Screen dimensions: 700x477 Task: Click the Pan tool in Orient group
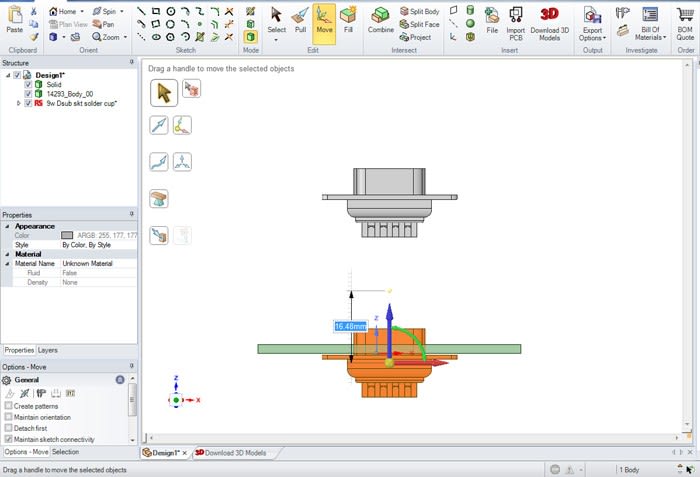[103, 25]
